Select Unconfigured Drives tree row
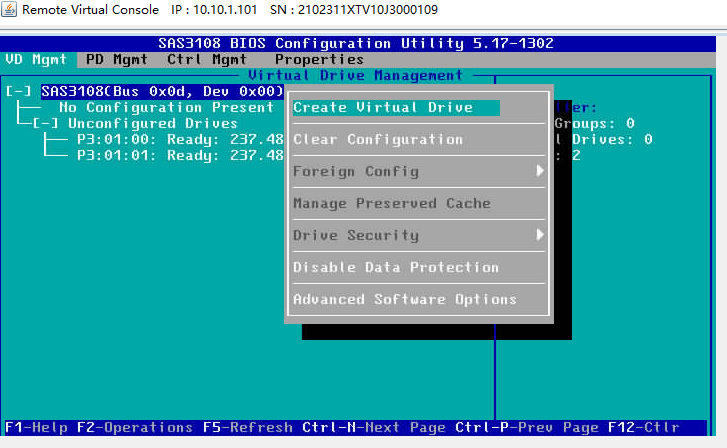Screen dimensions: 727x448 point(153,123)
